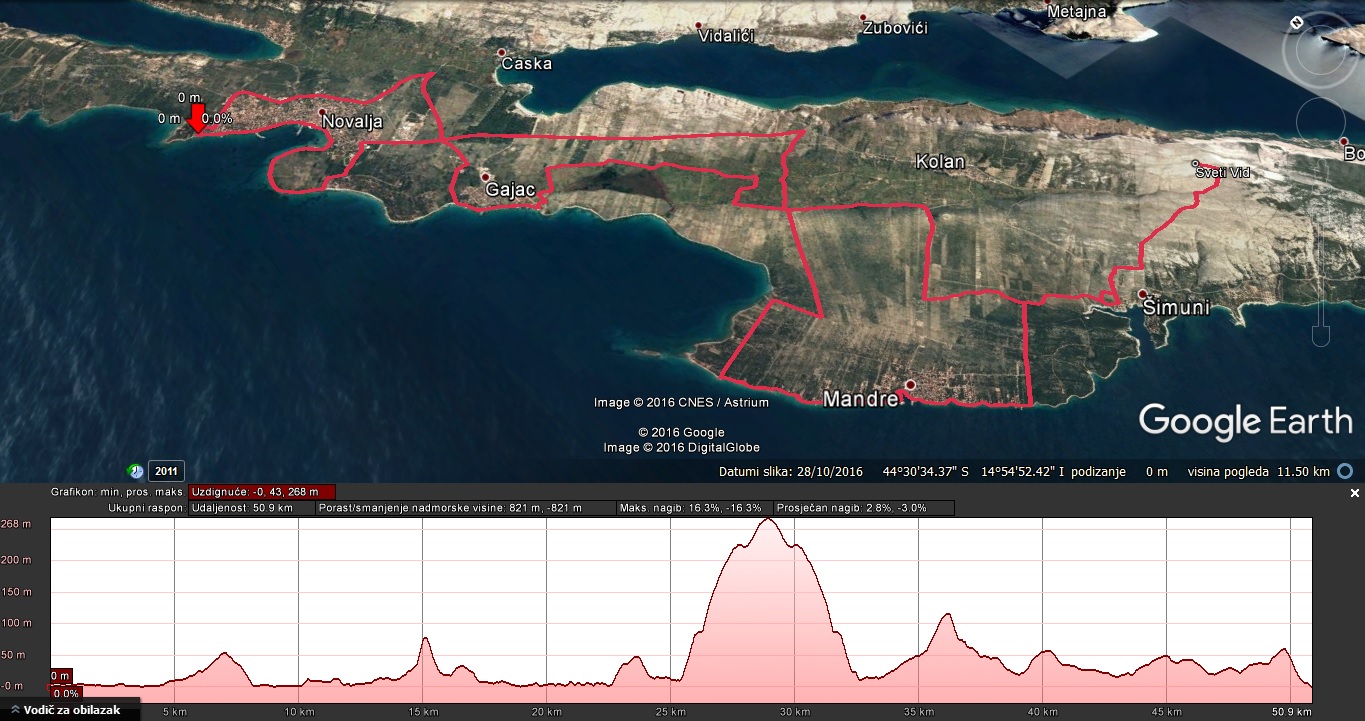
Task: Click the 2011 imagery year button
Action: tap(166, 471)
